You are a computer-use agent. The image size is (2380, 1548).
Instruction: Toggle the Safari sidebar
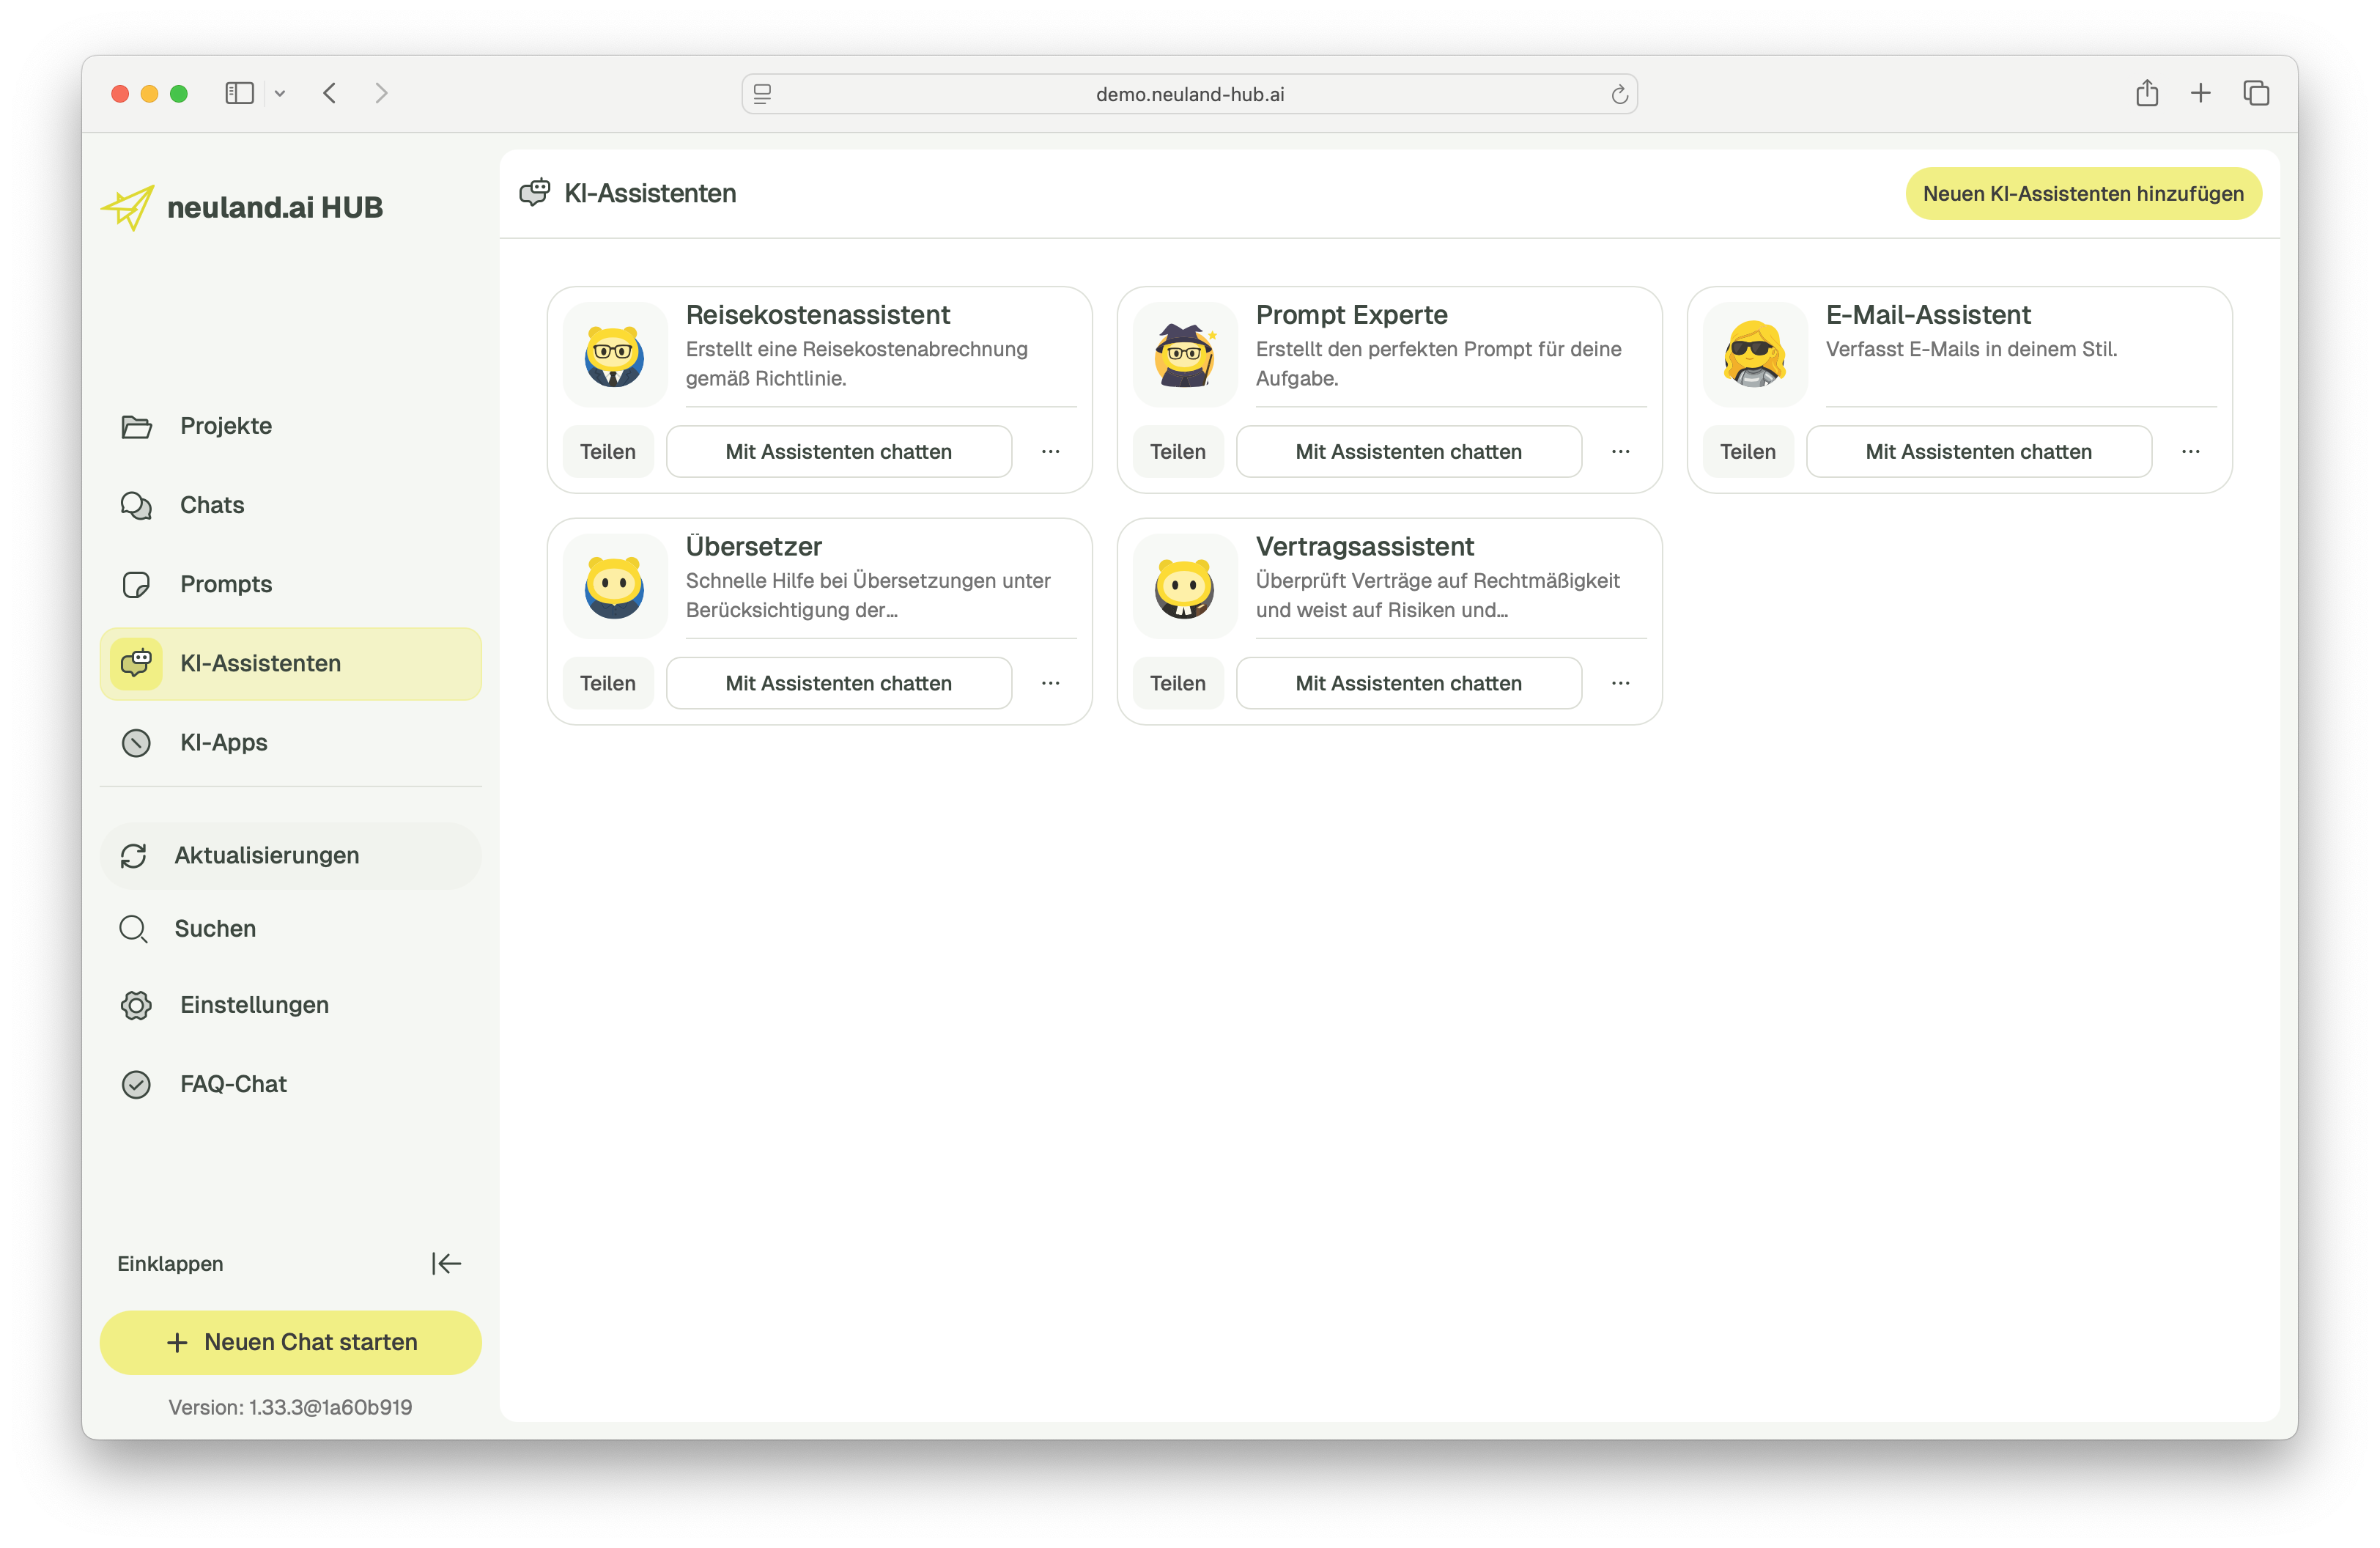(x=239, y=93)
